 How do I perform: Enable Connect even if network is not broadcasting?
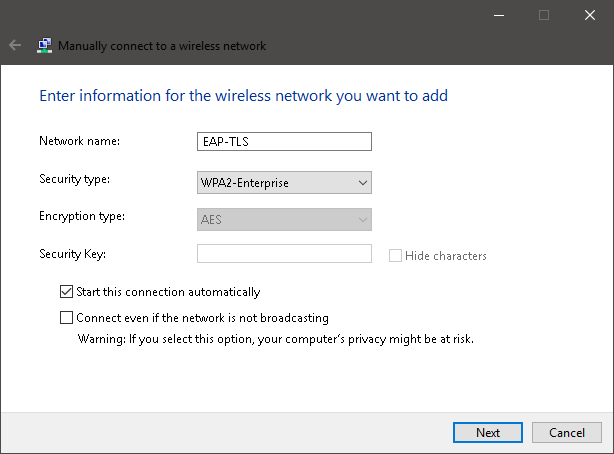(67, 318)
